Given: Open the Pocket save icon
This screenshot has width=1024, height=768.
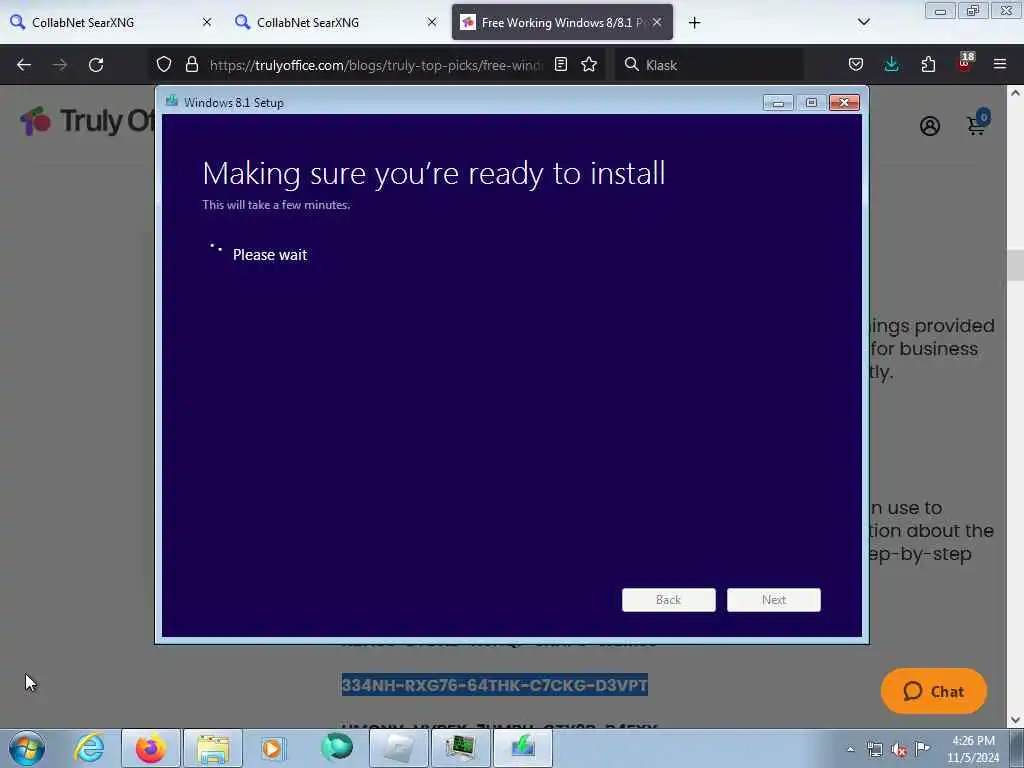Looking at the screenshot, I should tap(856, 64).
